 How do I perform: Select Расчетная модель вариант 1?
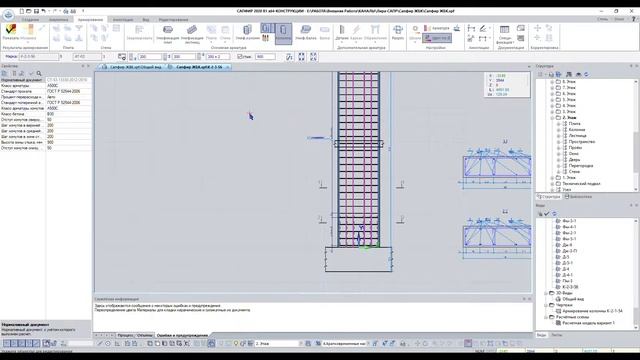588,323
